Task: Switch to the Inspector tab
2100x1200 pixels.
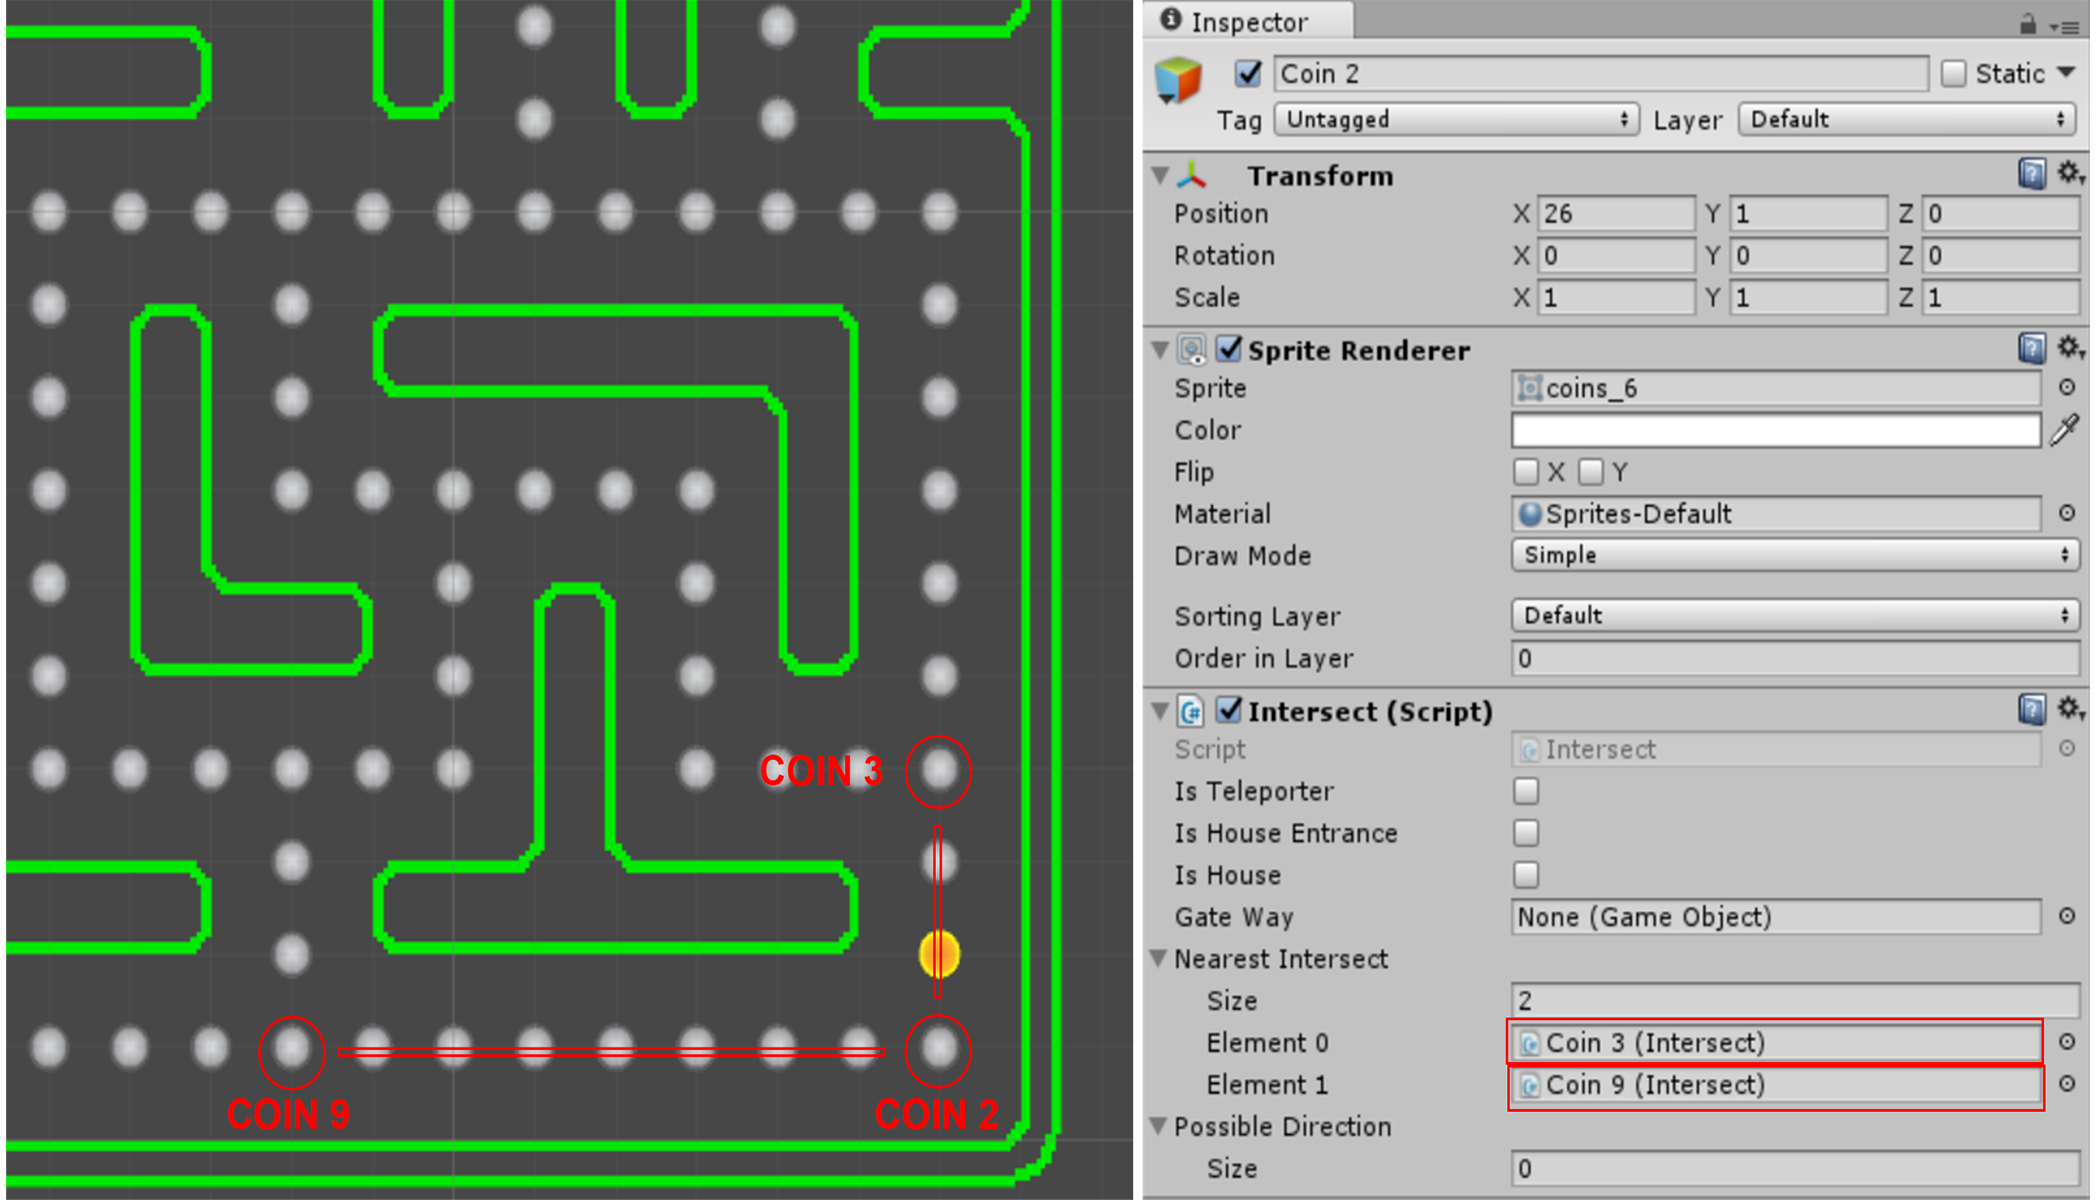Action: pos(1248,21)
